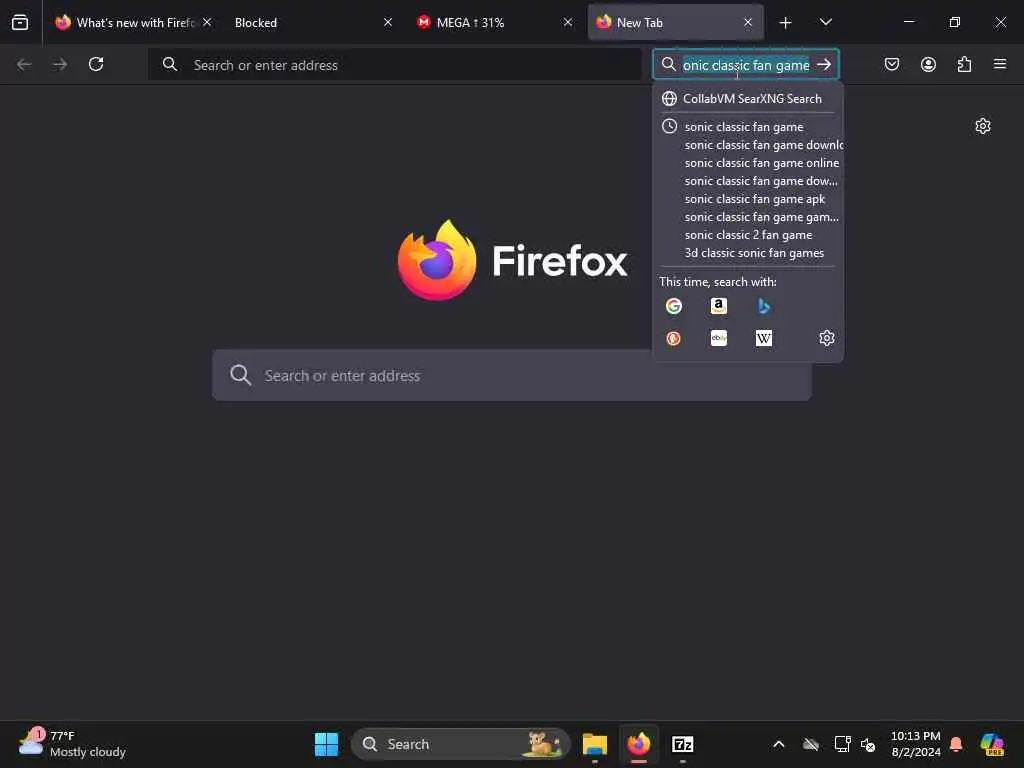Go back one page

24,64
